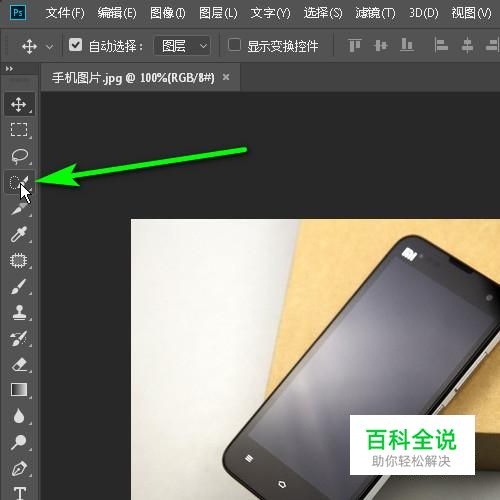Open the 编辑(E) menu
Viewport: 500px width, 500px height.
(117, 13)
